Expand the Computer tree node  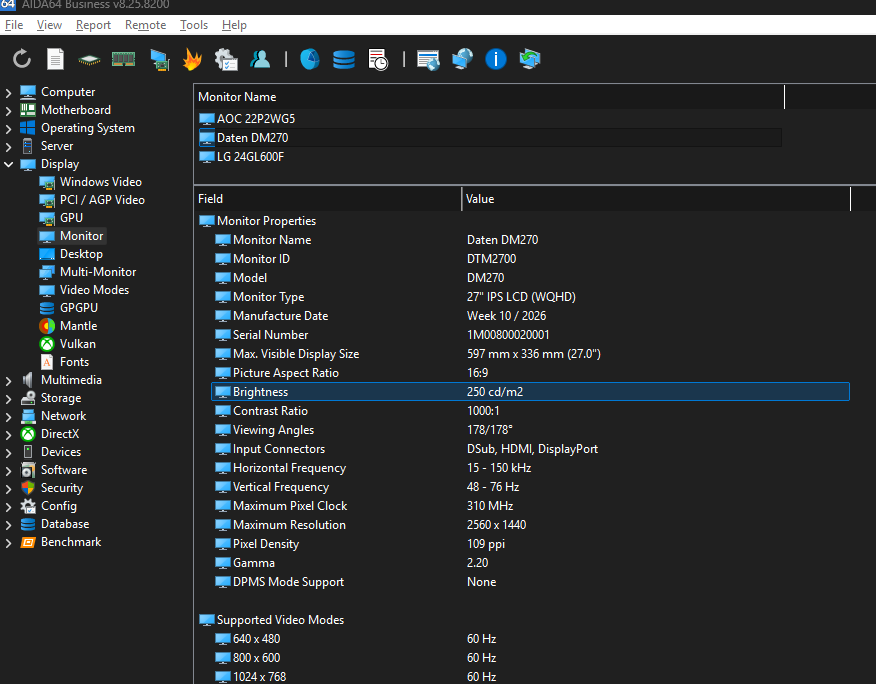pyautogui.click(x=9, y=92)
